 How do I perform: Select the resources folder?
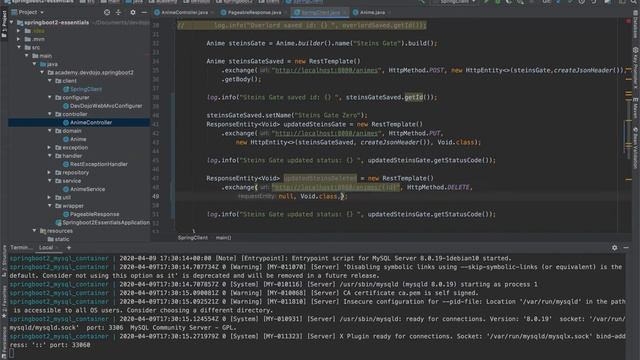[x=56, y=231]
